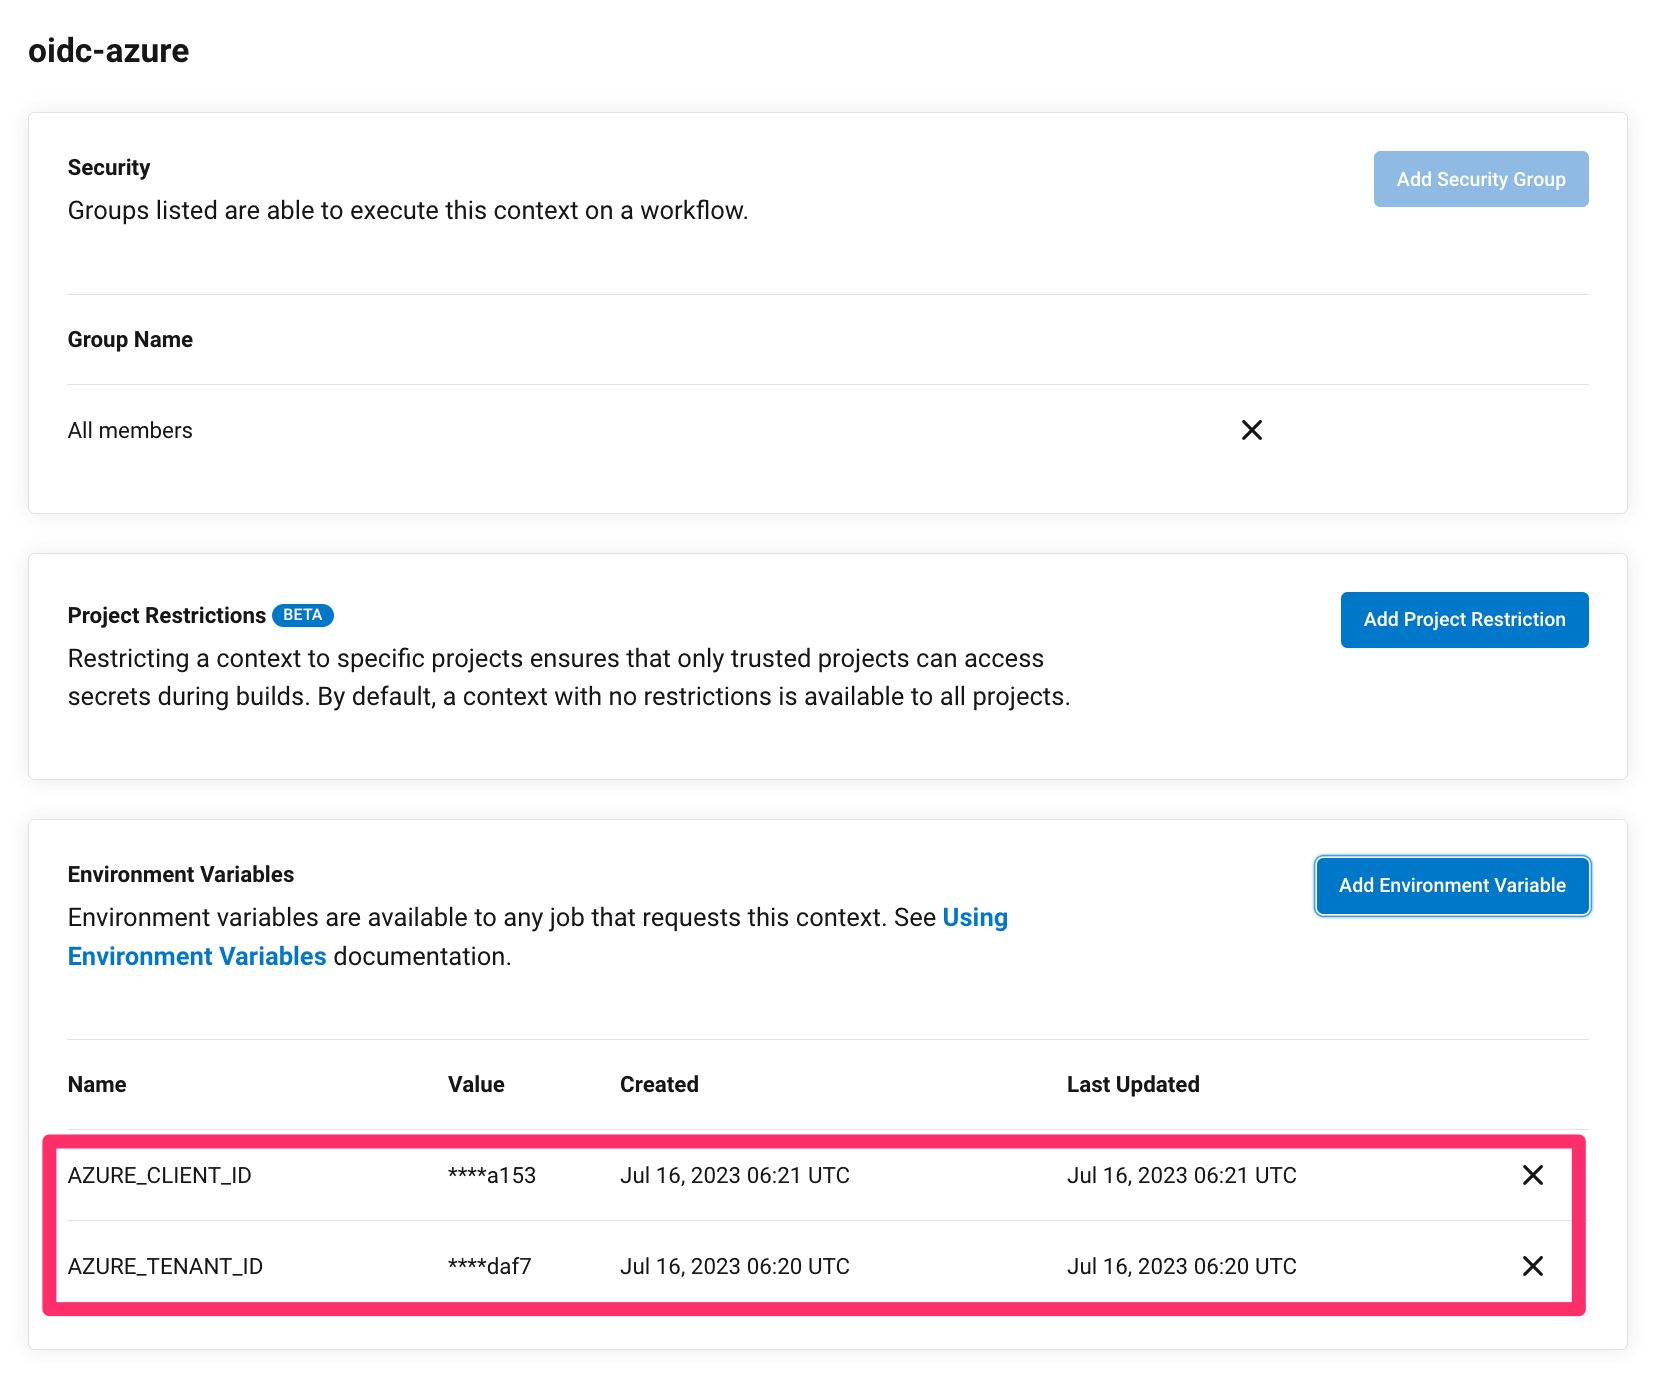Remove the All members security group
The width and height of the screenshot is (1664, 1386).
[x=1251, y=430]
